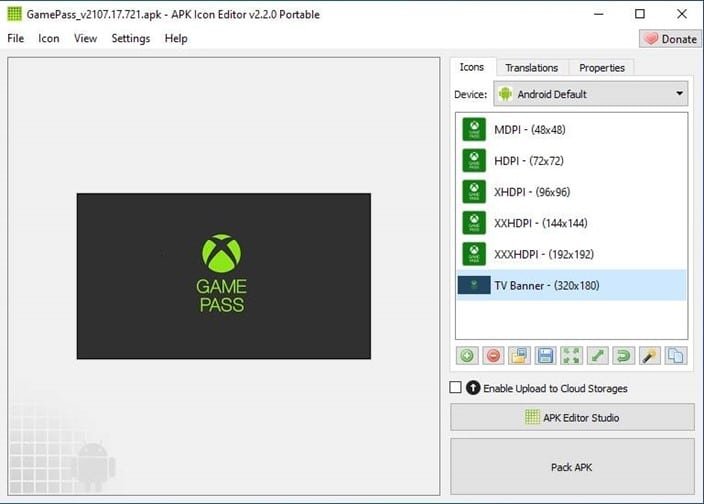Save the icon with floppy disk button
Image resolution: width=704 pixels, height=504 pixels.
[546, 356]
